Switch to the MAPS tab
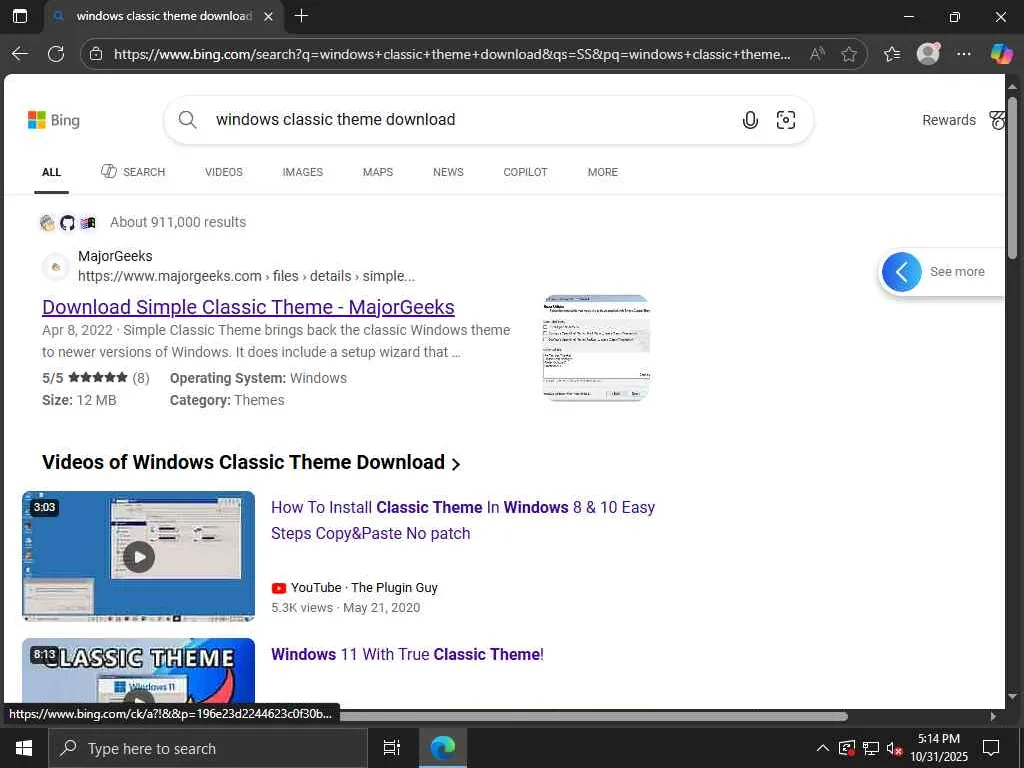Viewport: 1024px width, 768px height. coord(377,172)
